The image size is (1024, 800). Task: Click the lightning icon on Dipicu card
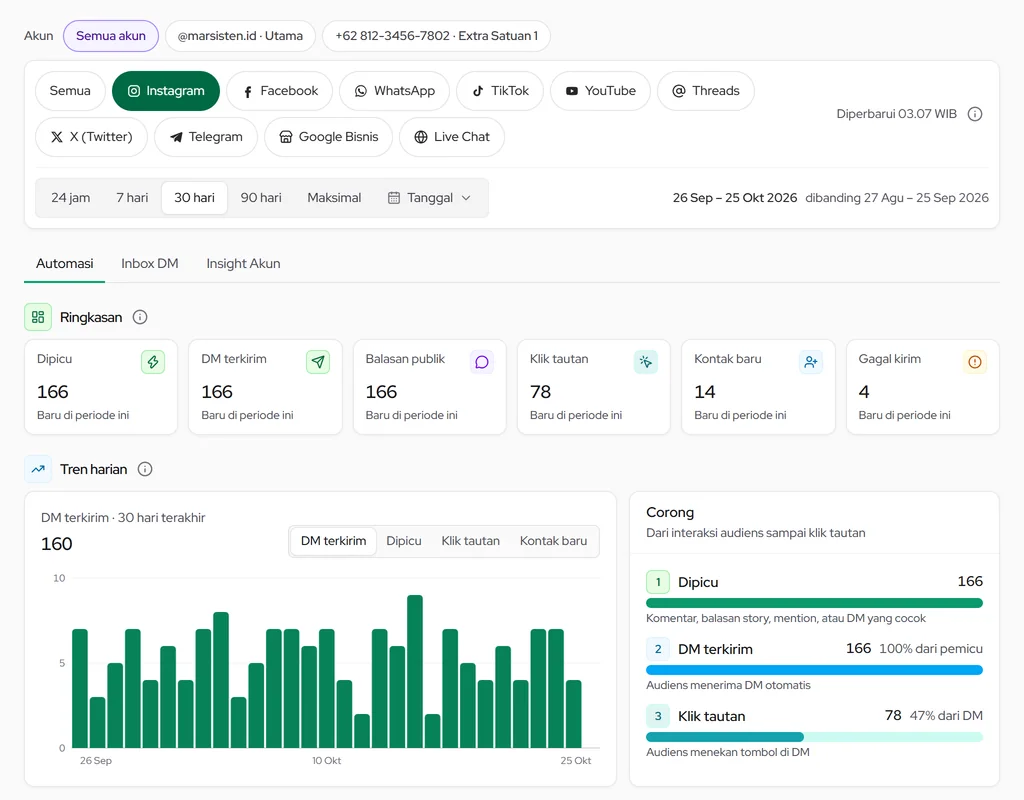coord(153,362)
